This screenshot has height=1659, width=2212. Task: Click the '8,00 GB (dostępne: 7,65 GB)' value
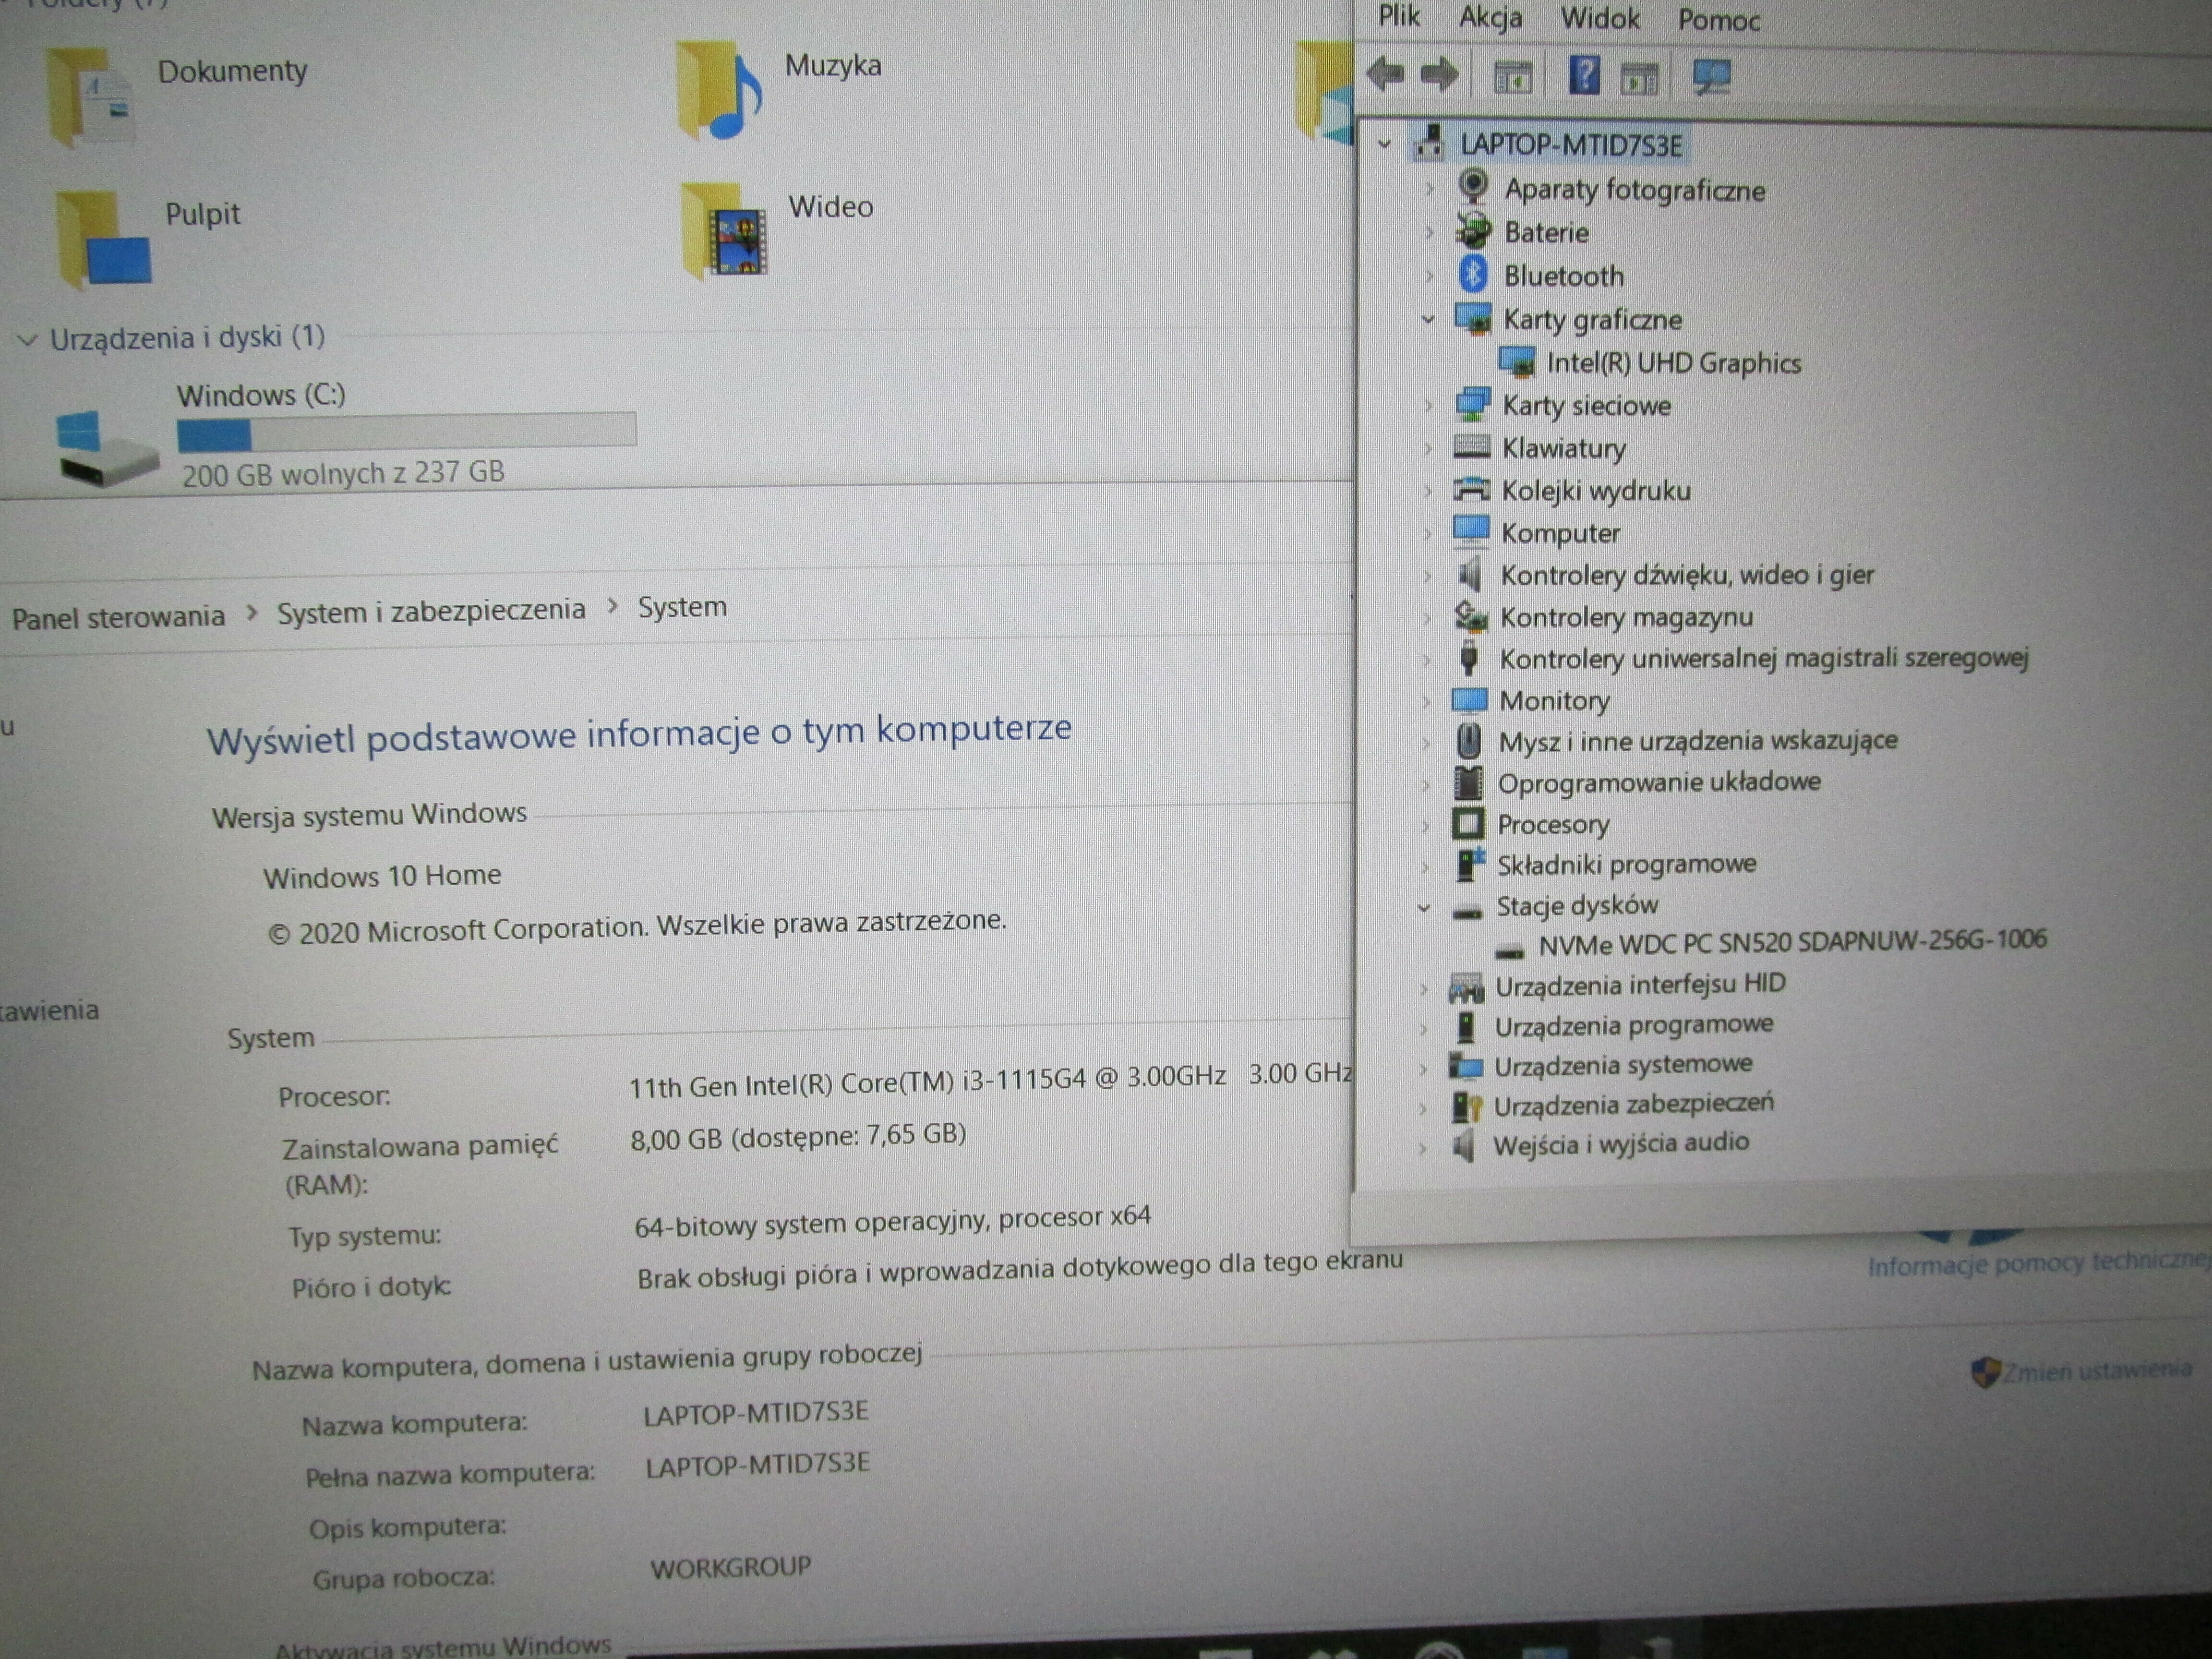798,1137
